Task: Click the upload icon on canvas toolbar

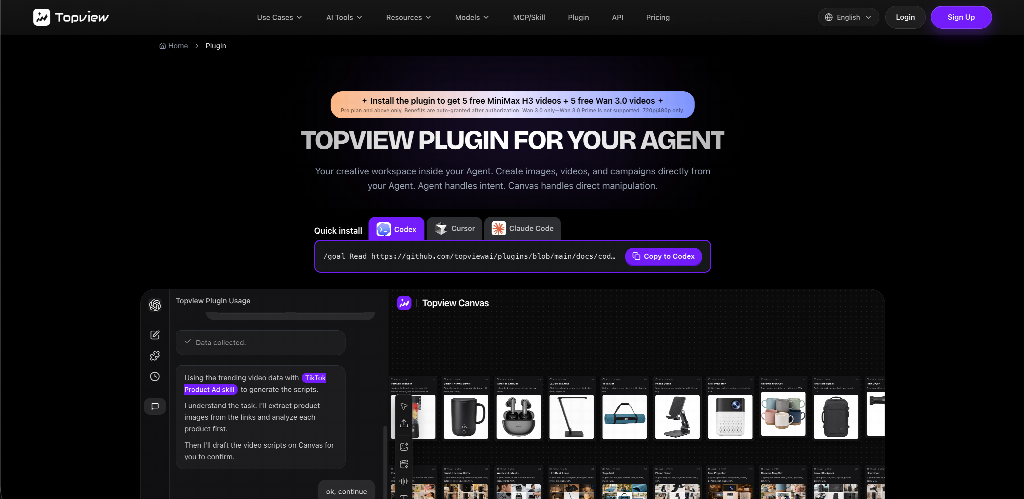Action: (x=404, y=424)
